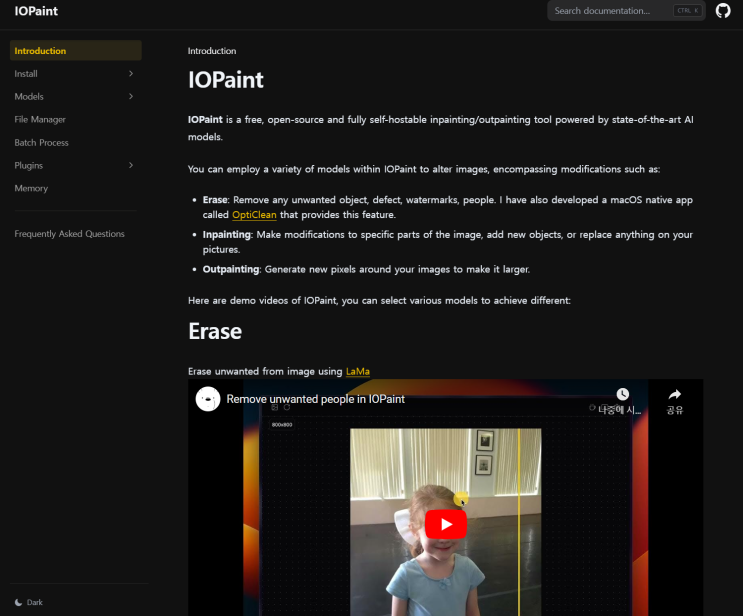
Task: Select Introduction in the sidebar
Action: pos(76,51)
